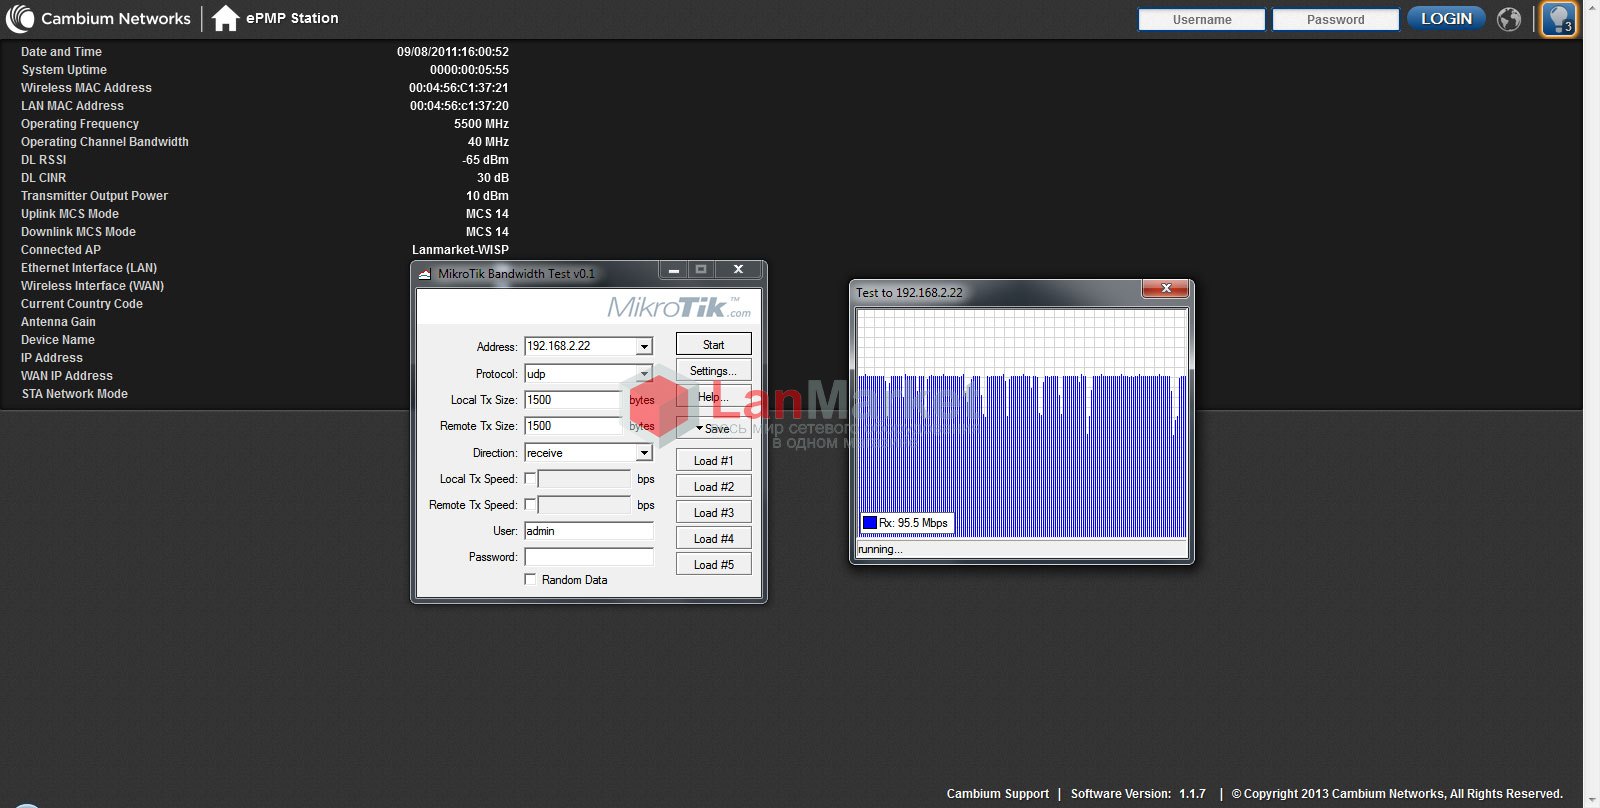Viewport: 1600px width, 808px height.
Task: Minimize the MikroTik Bandwidth Test window
Action: coord(673,270)
